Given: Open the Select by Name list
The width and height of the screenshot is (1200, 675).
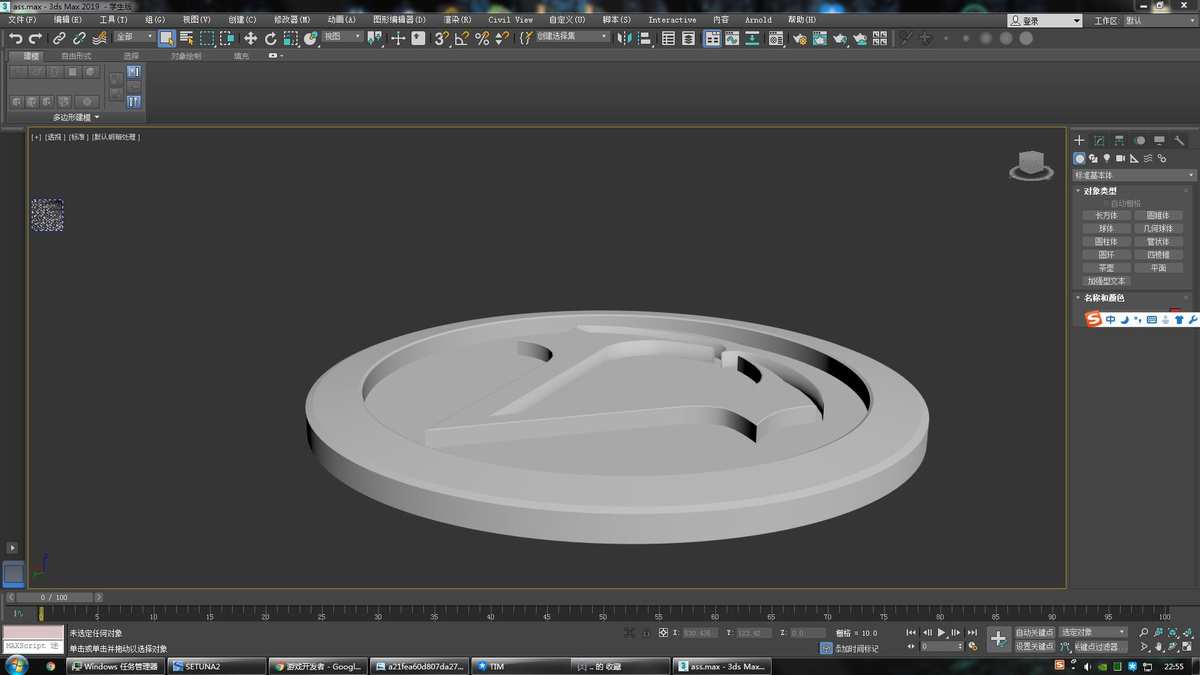Looking at the screenshot, I should (x=187, y=38).
